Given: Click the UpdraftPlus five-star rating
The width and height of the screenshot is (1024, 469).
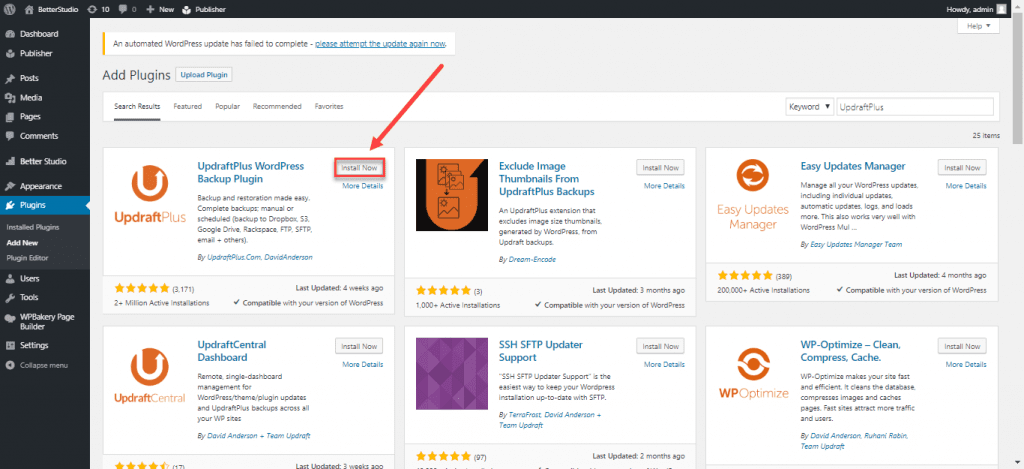Looking at the screenshot, I should (141, 289).
